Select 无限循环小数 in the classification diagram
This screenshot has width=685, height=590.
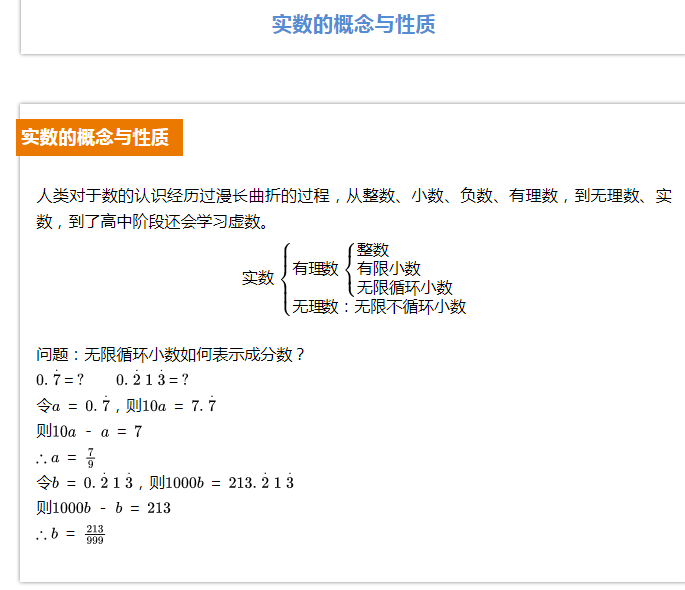click(404, 287)
